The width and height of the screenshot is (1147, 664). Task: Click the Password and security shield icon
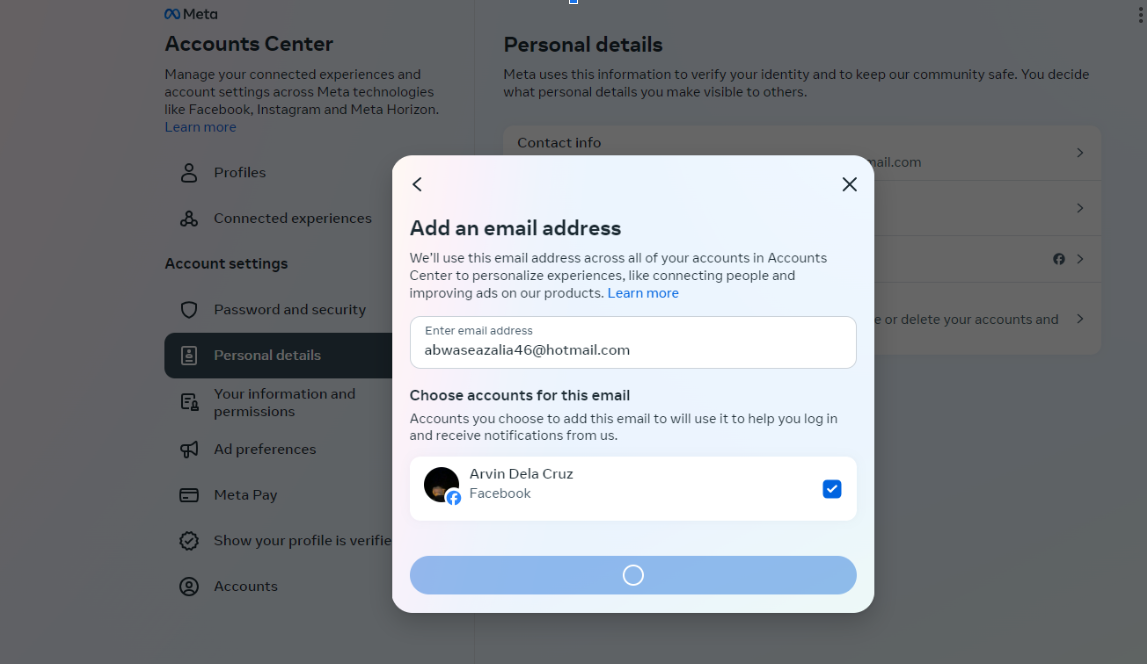189,310
